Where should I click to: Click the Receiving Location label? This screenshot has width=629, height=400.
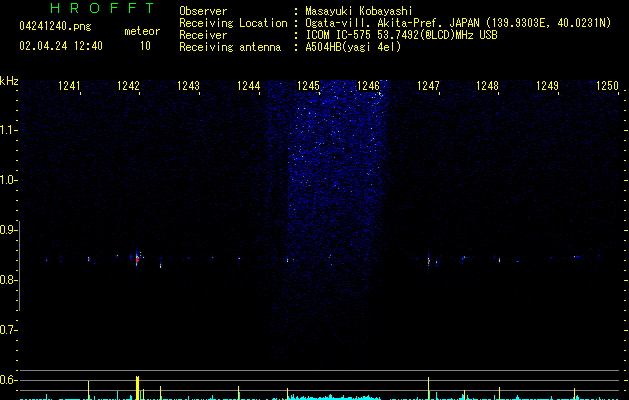[233, 23]
